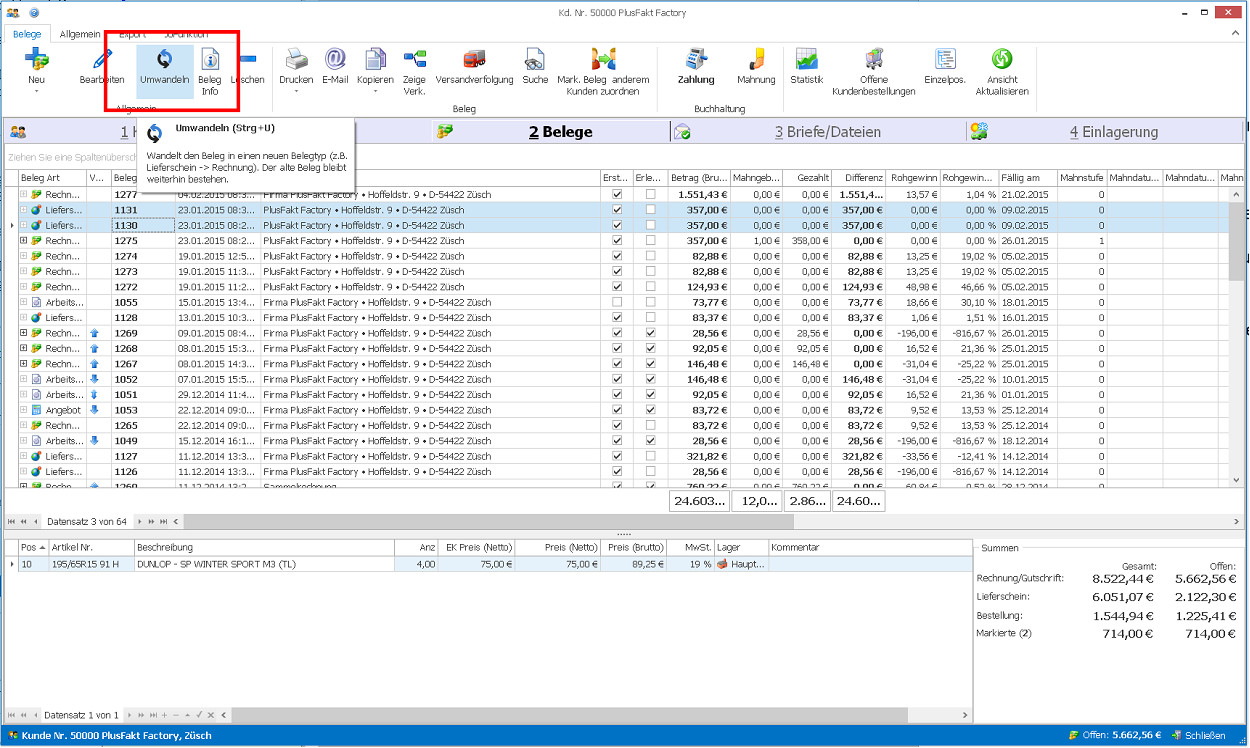The width and height of the screenshot is (1250, 748).
Task: Toggle Erledigt checkbox for Beleg 1277
Action: pyautogui.click(x=651, y=195)
